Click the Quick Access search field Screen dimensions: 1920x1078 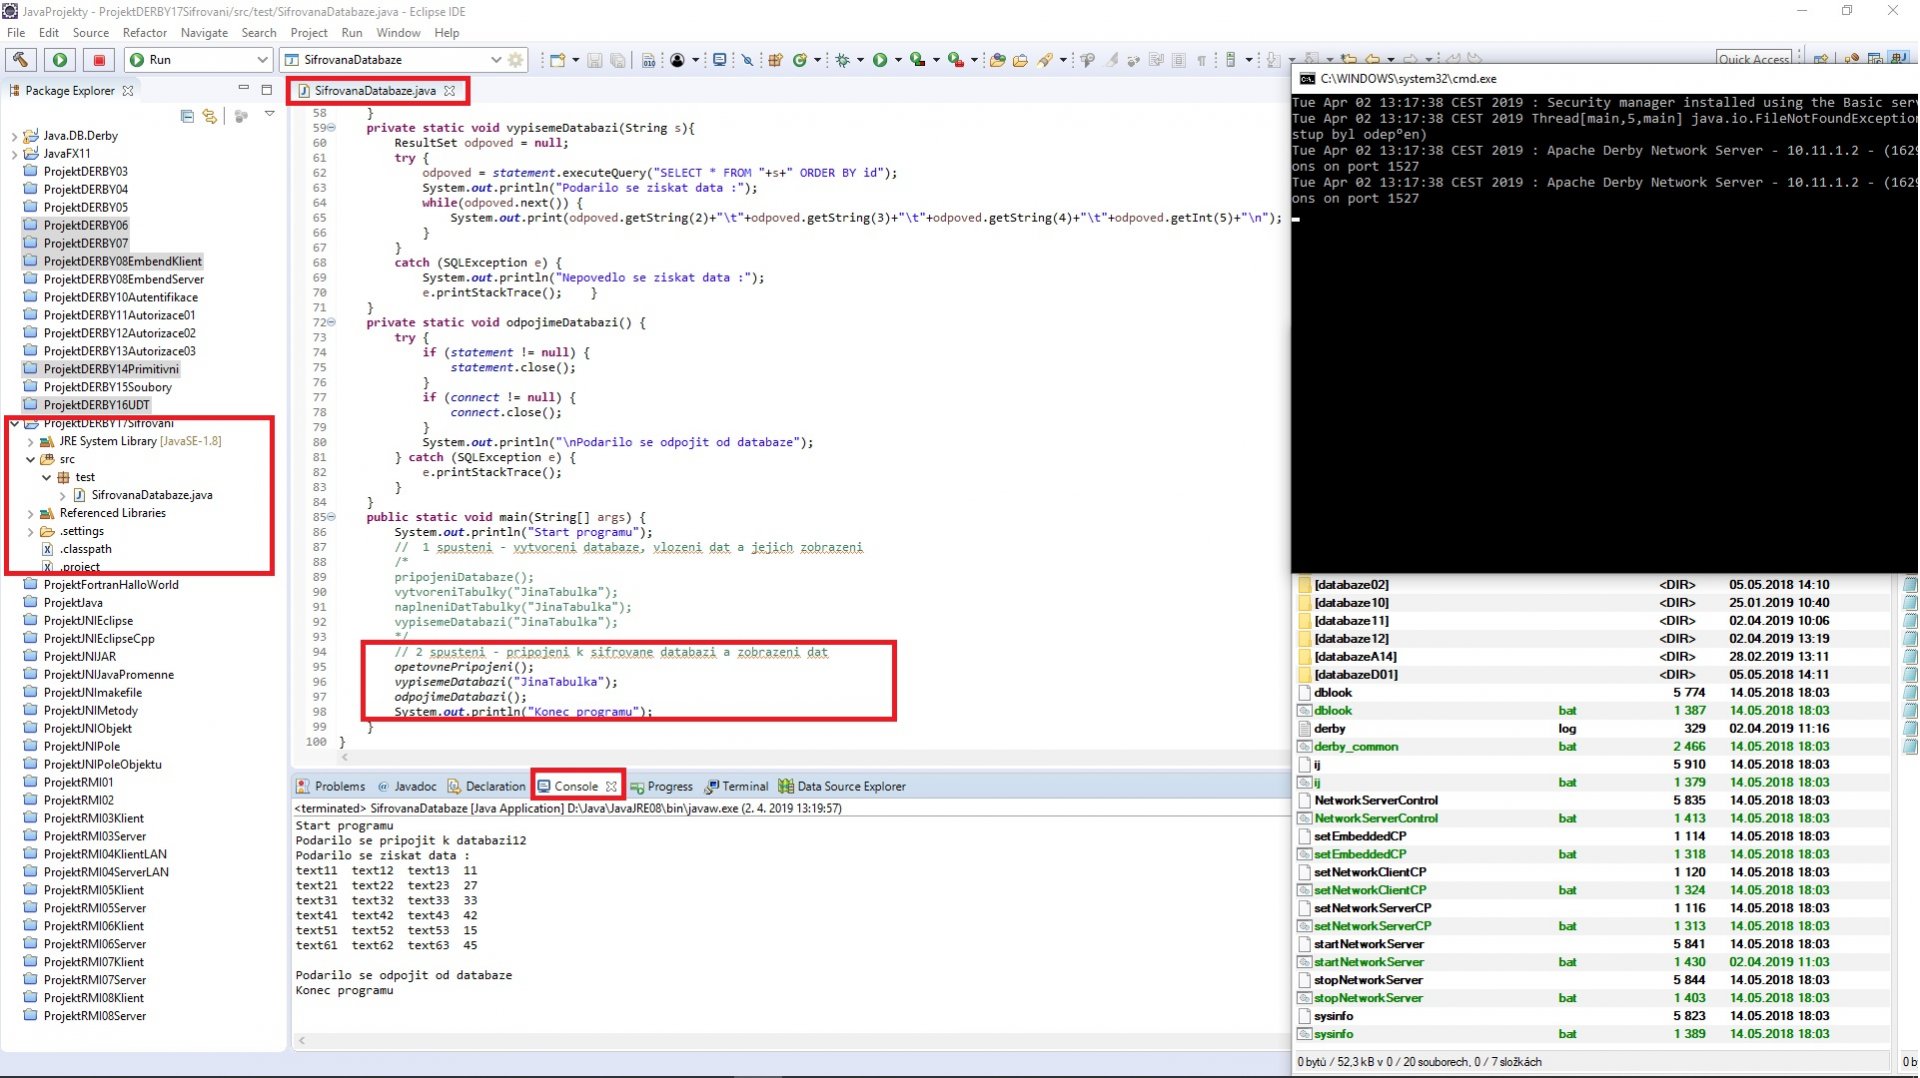(x=1754, y=59)
